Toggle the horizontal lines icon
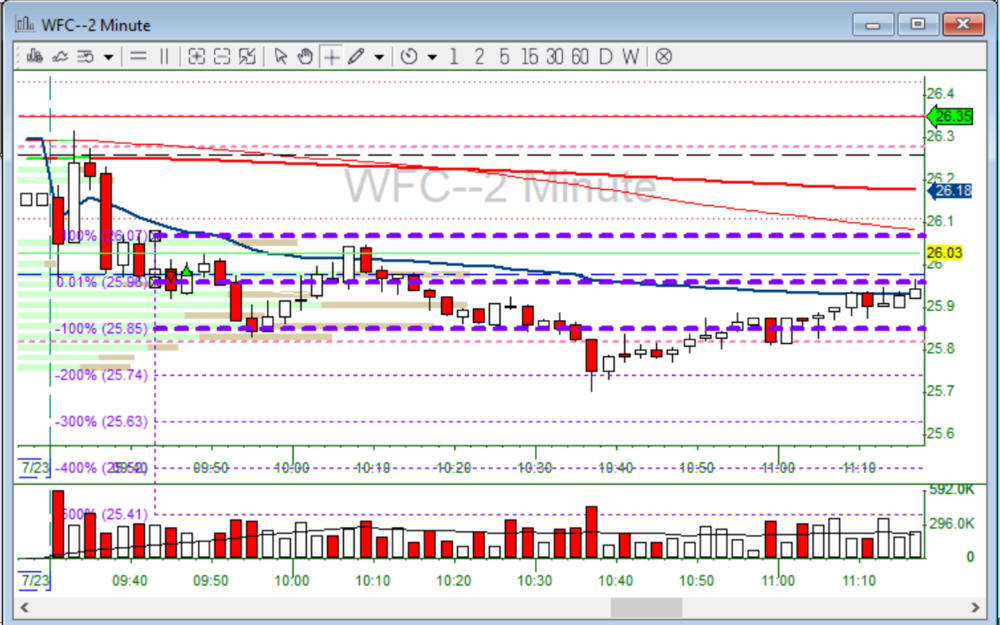This screenshot has width=1000, height=625. click(x=139, y=56)
